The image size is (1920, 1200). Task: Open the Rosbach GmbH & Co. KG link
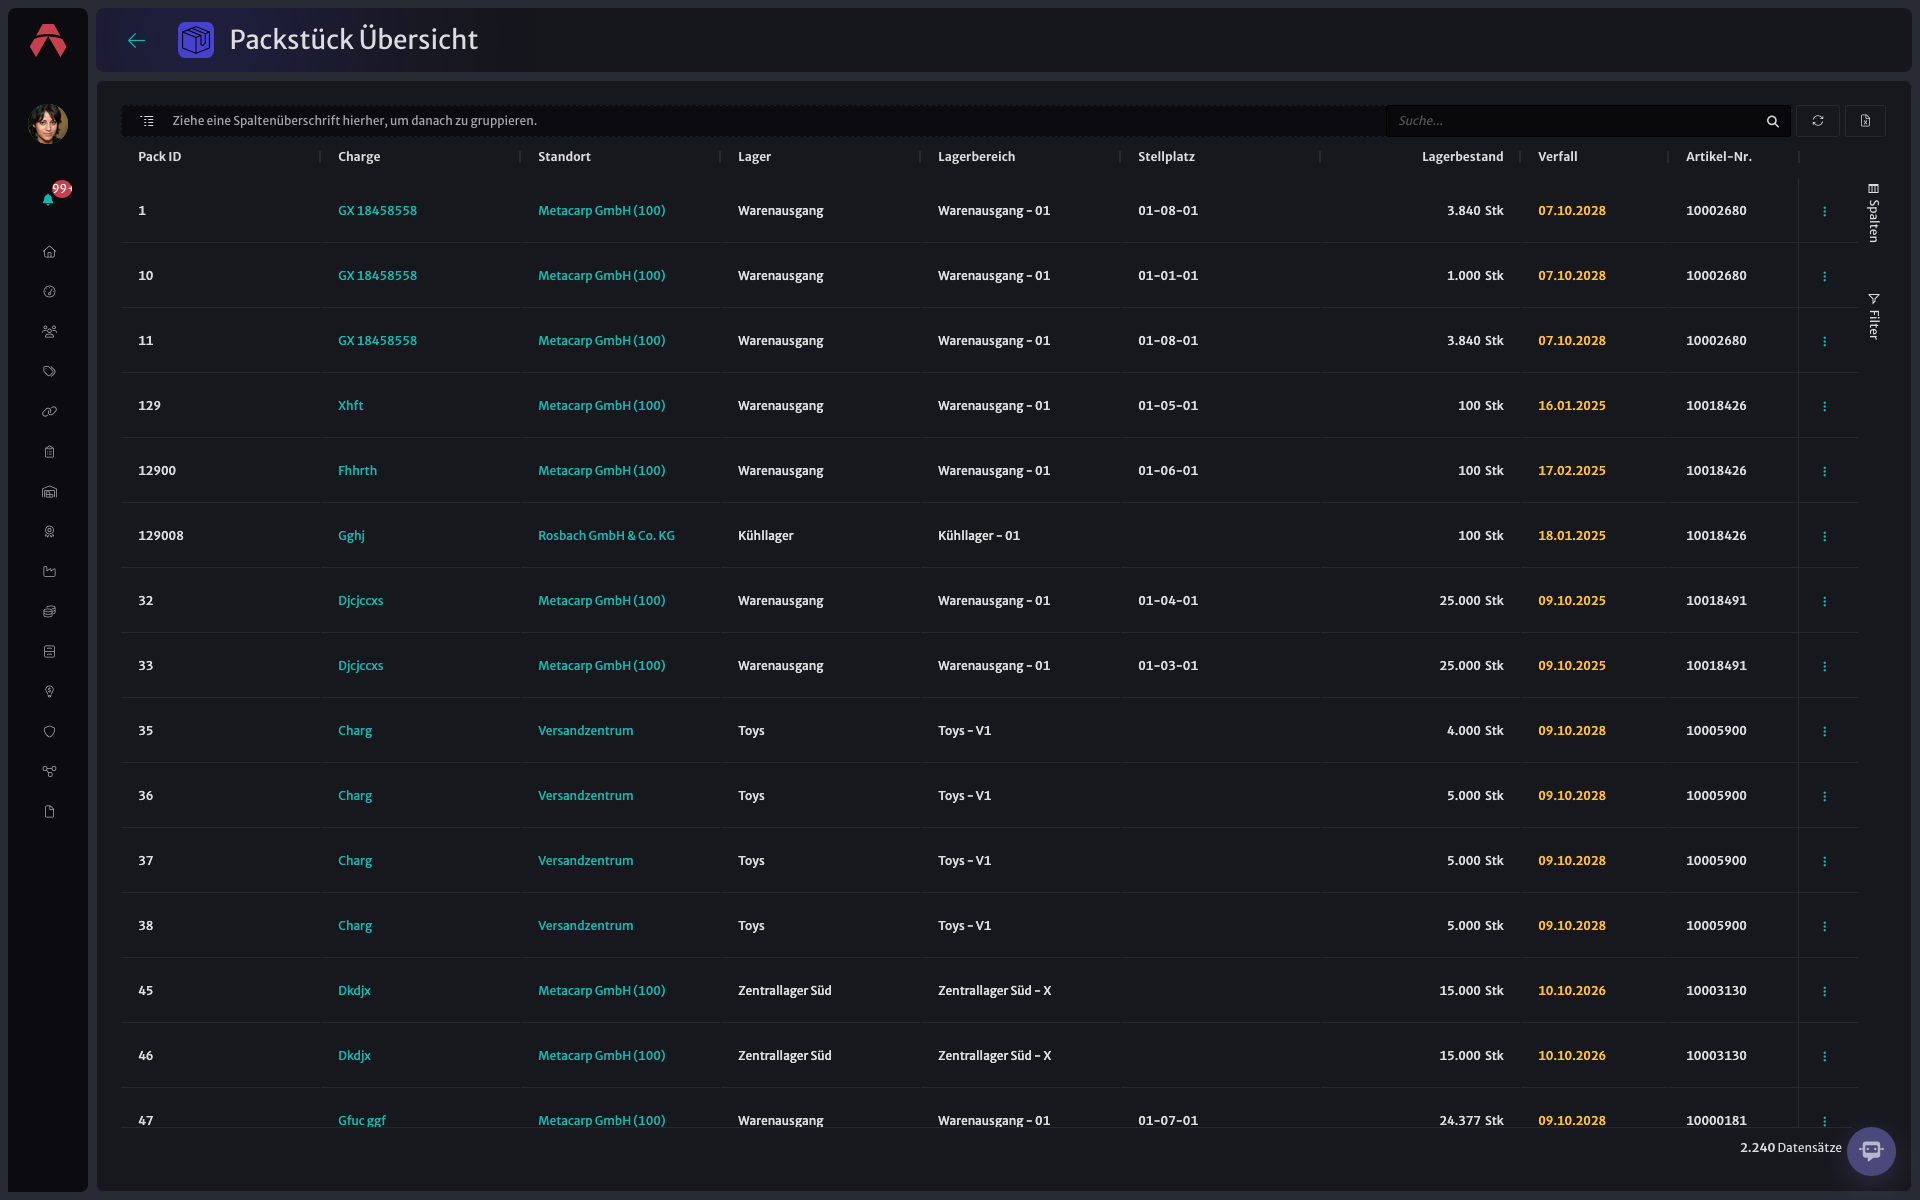(x=606, y=536)
